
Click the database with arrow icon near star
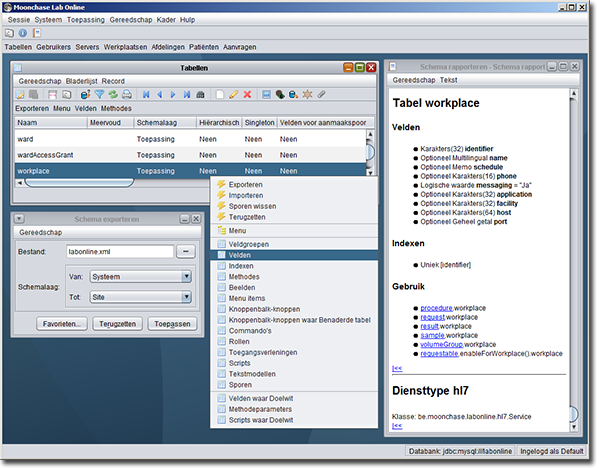(293, 95)
